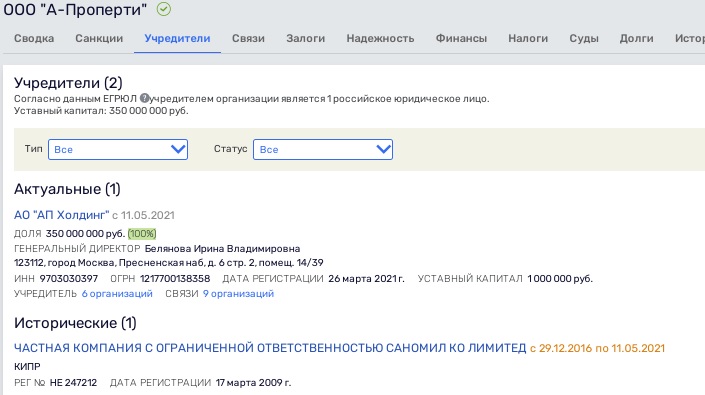Expand the Тип filter dropdown
Screen dimensions: 705x395
118,149
